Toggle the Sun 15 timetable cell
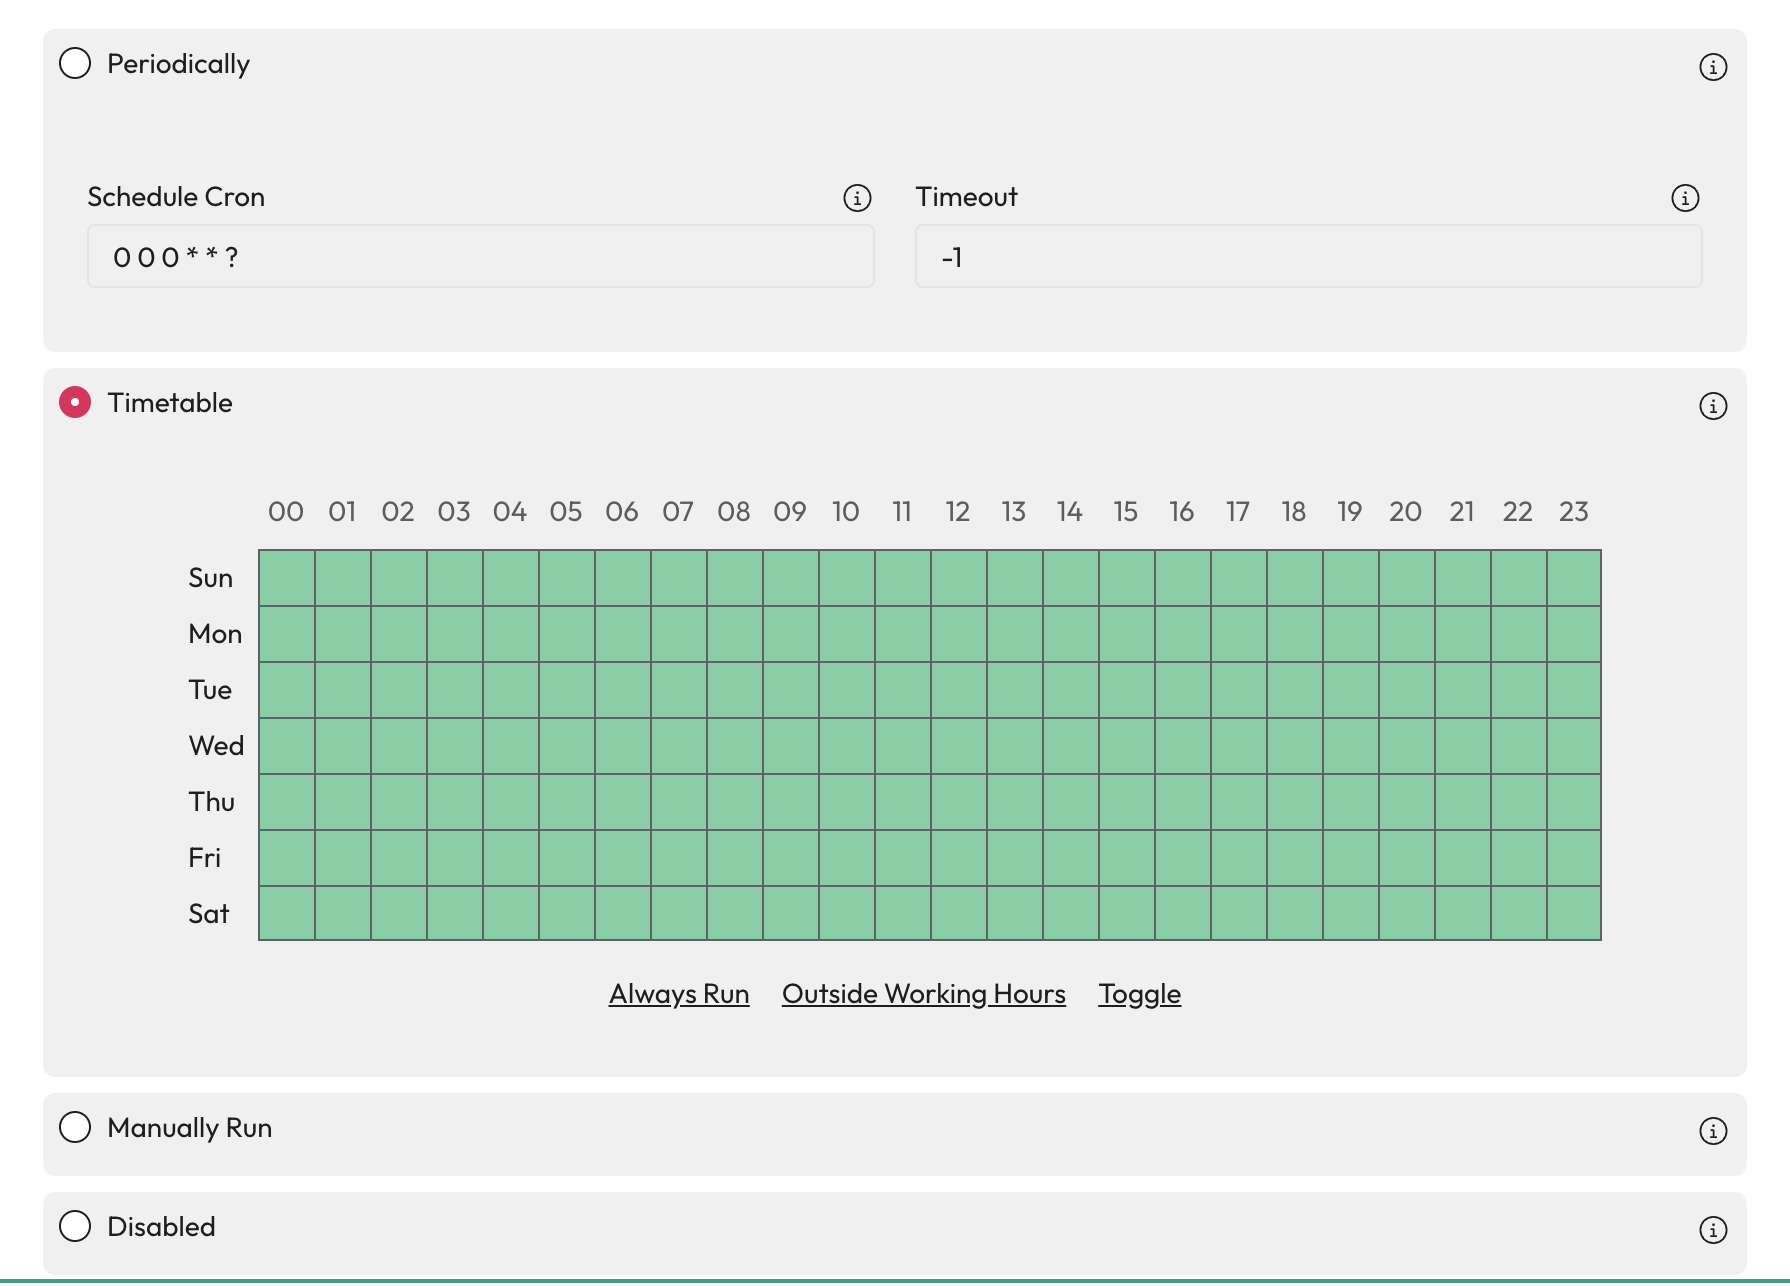Screen dimensions: 1790x1286 click(x=1127, y=578)
